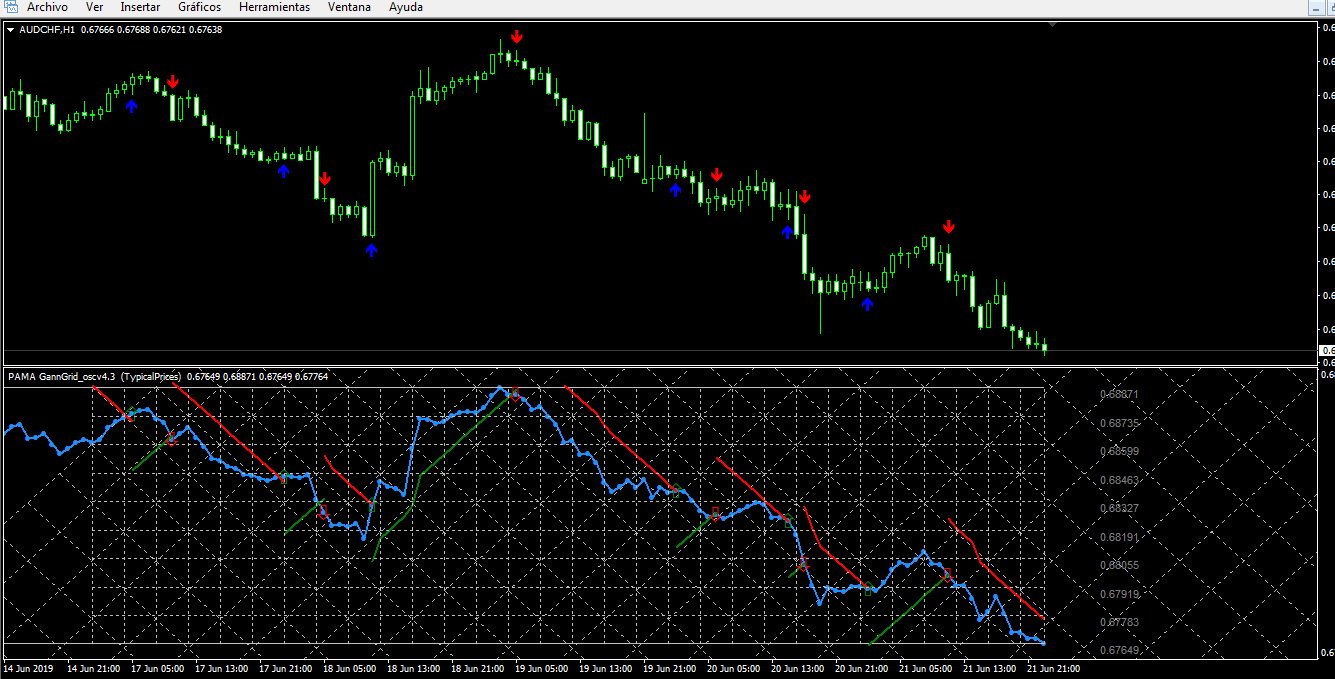
Task: Click the 17 Jun 05:00 time label
Action: pos(157,668)
